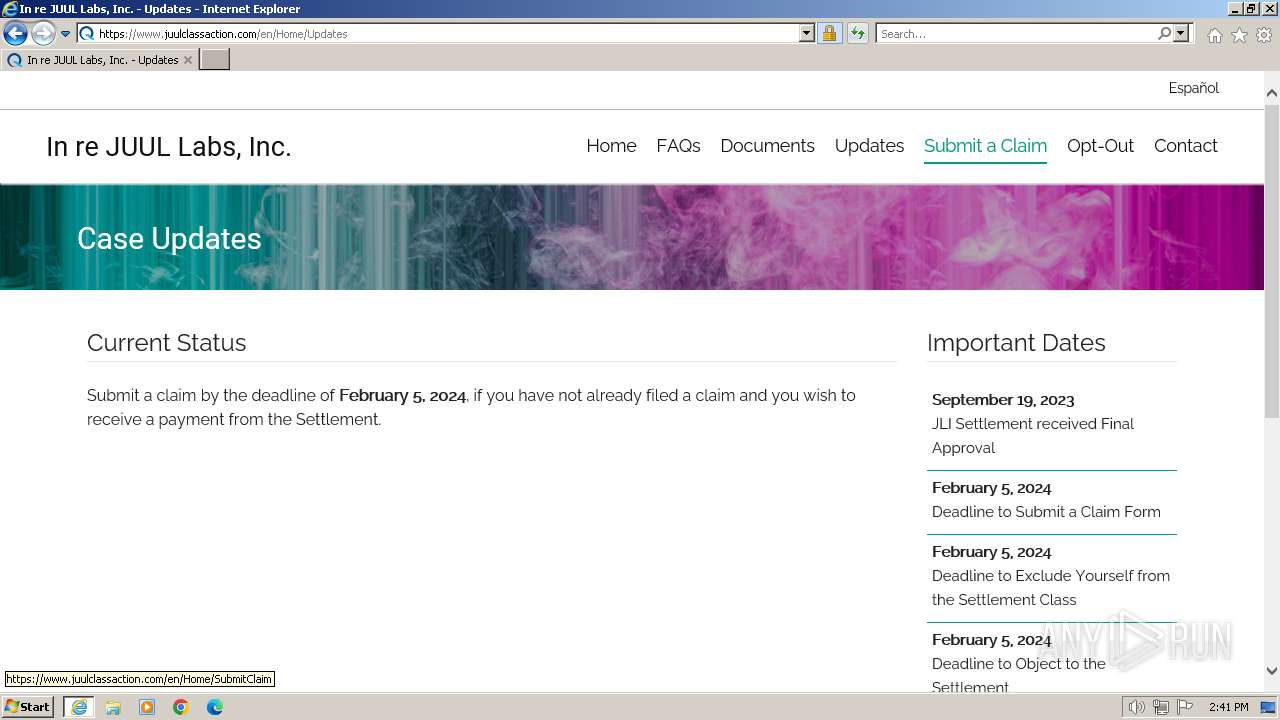Open the FAQs page
The image size is (1280, 720).
[x=678, y=146]
